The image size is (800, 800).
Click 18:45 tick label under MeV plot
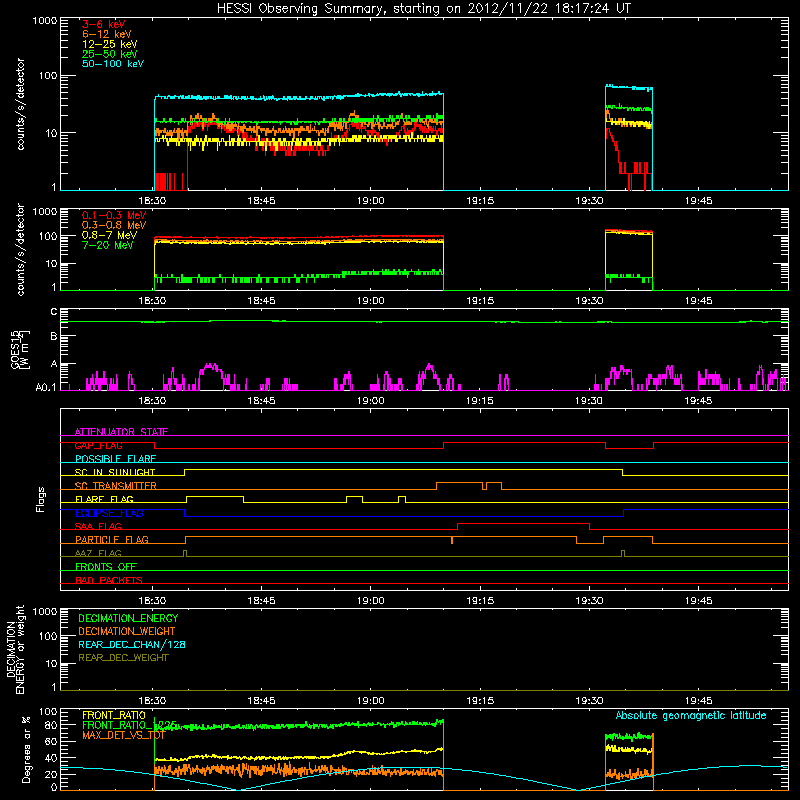coord(261,301)
